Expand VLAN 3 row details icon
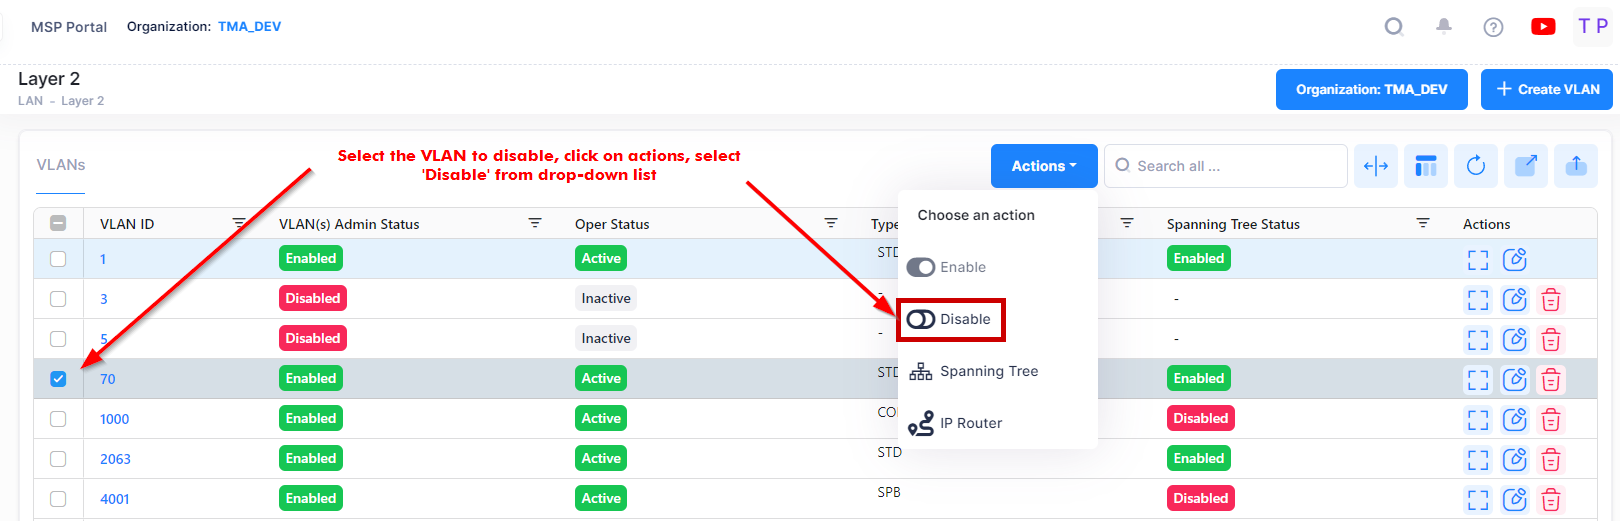 click(x=1478, y=300)
